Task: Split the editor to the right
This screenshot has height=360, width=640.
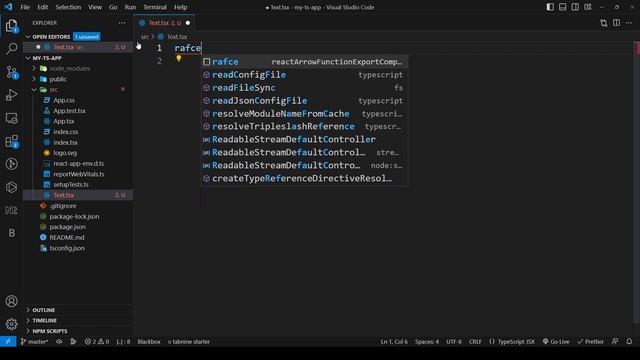Action: pos(616,23)
